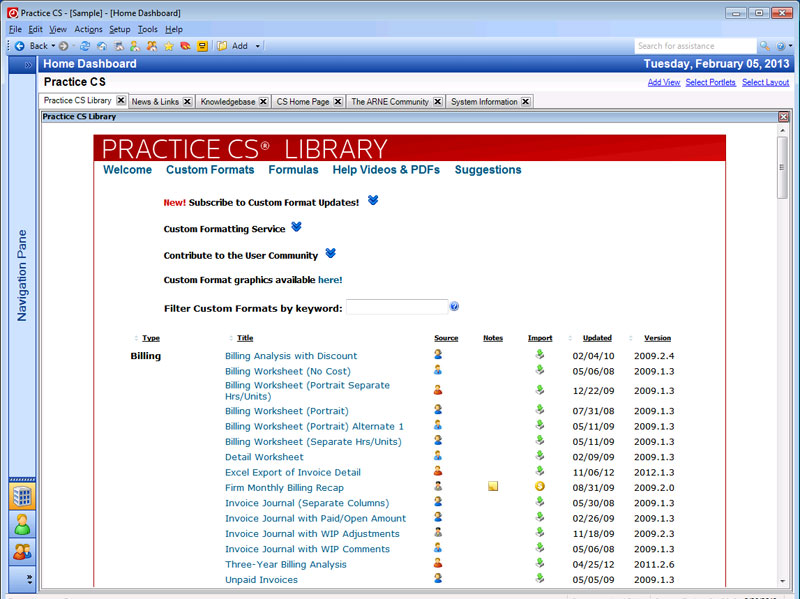The width and height of the screenshot is (800, 599).
Task: Click the source icon for Detail Worksheet
Action: pyautogui.click(x=438, y=456)
